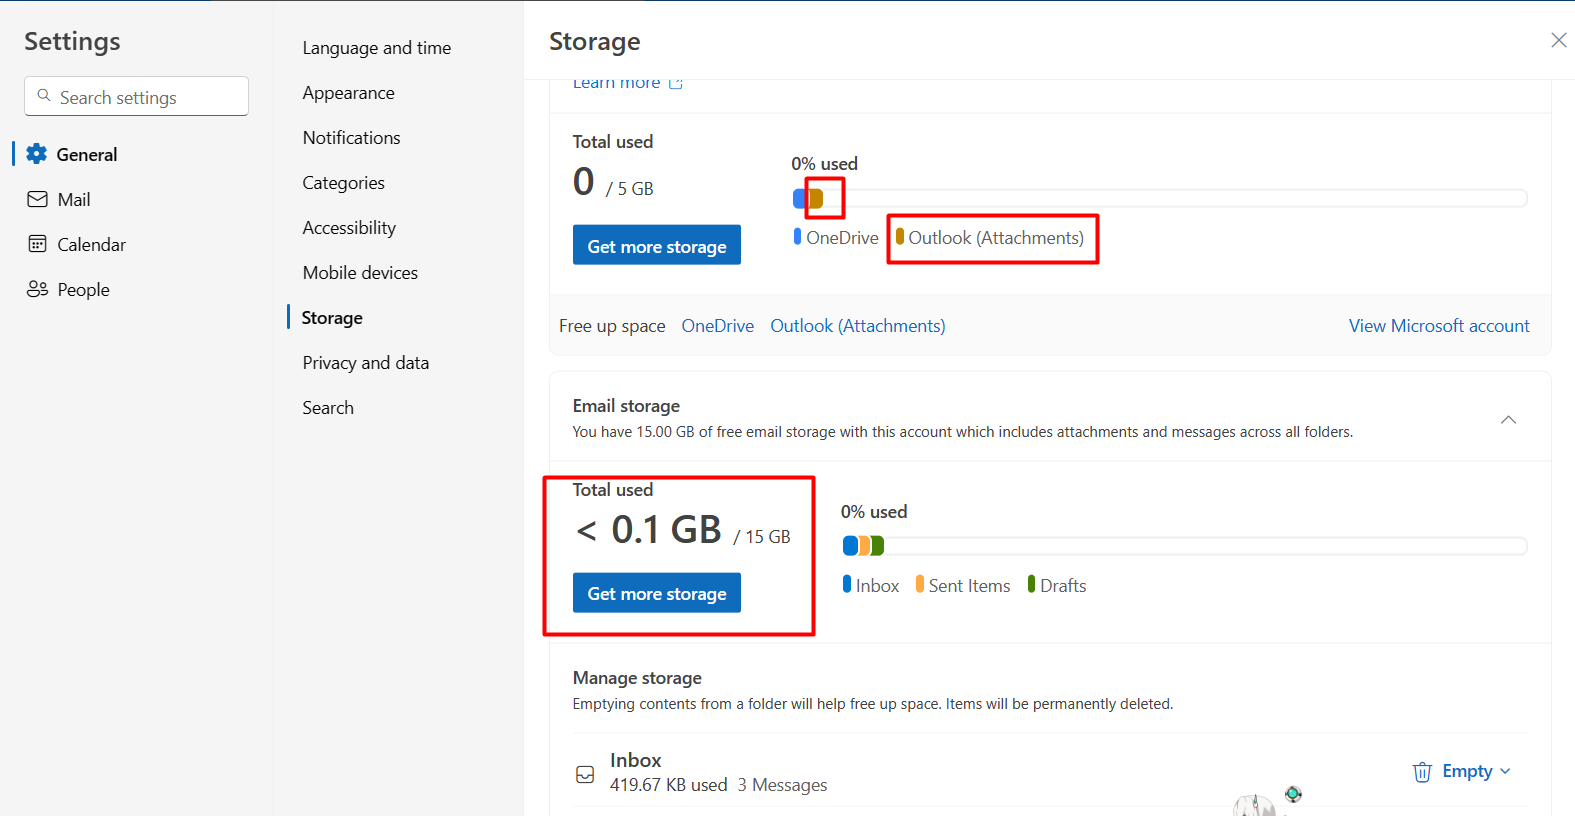The height and width of the screenshot is (816, 1575).
Task: Click the People icon in sidebar
Action: (x=37, y=289)
